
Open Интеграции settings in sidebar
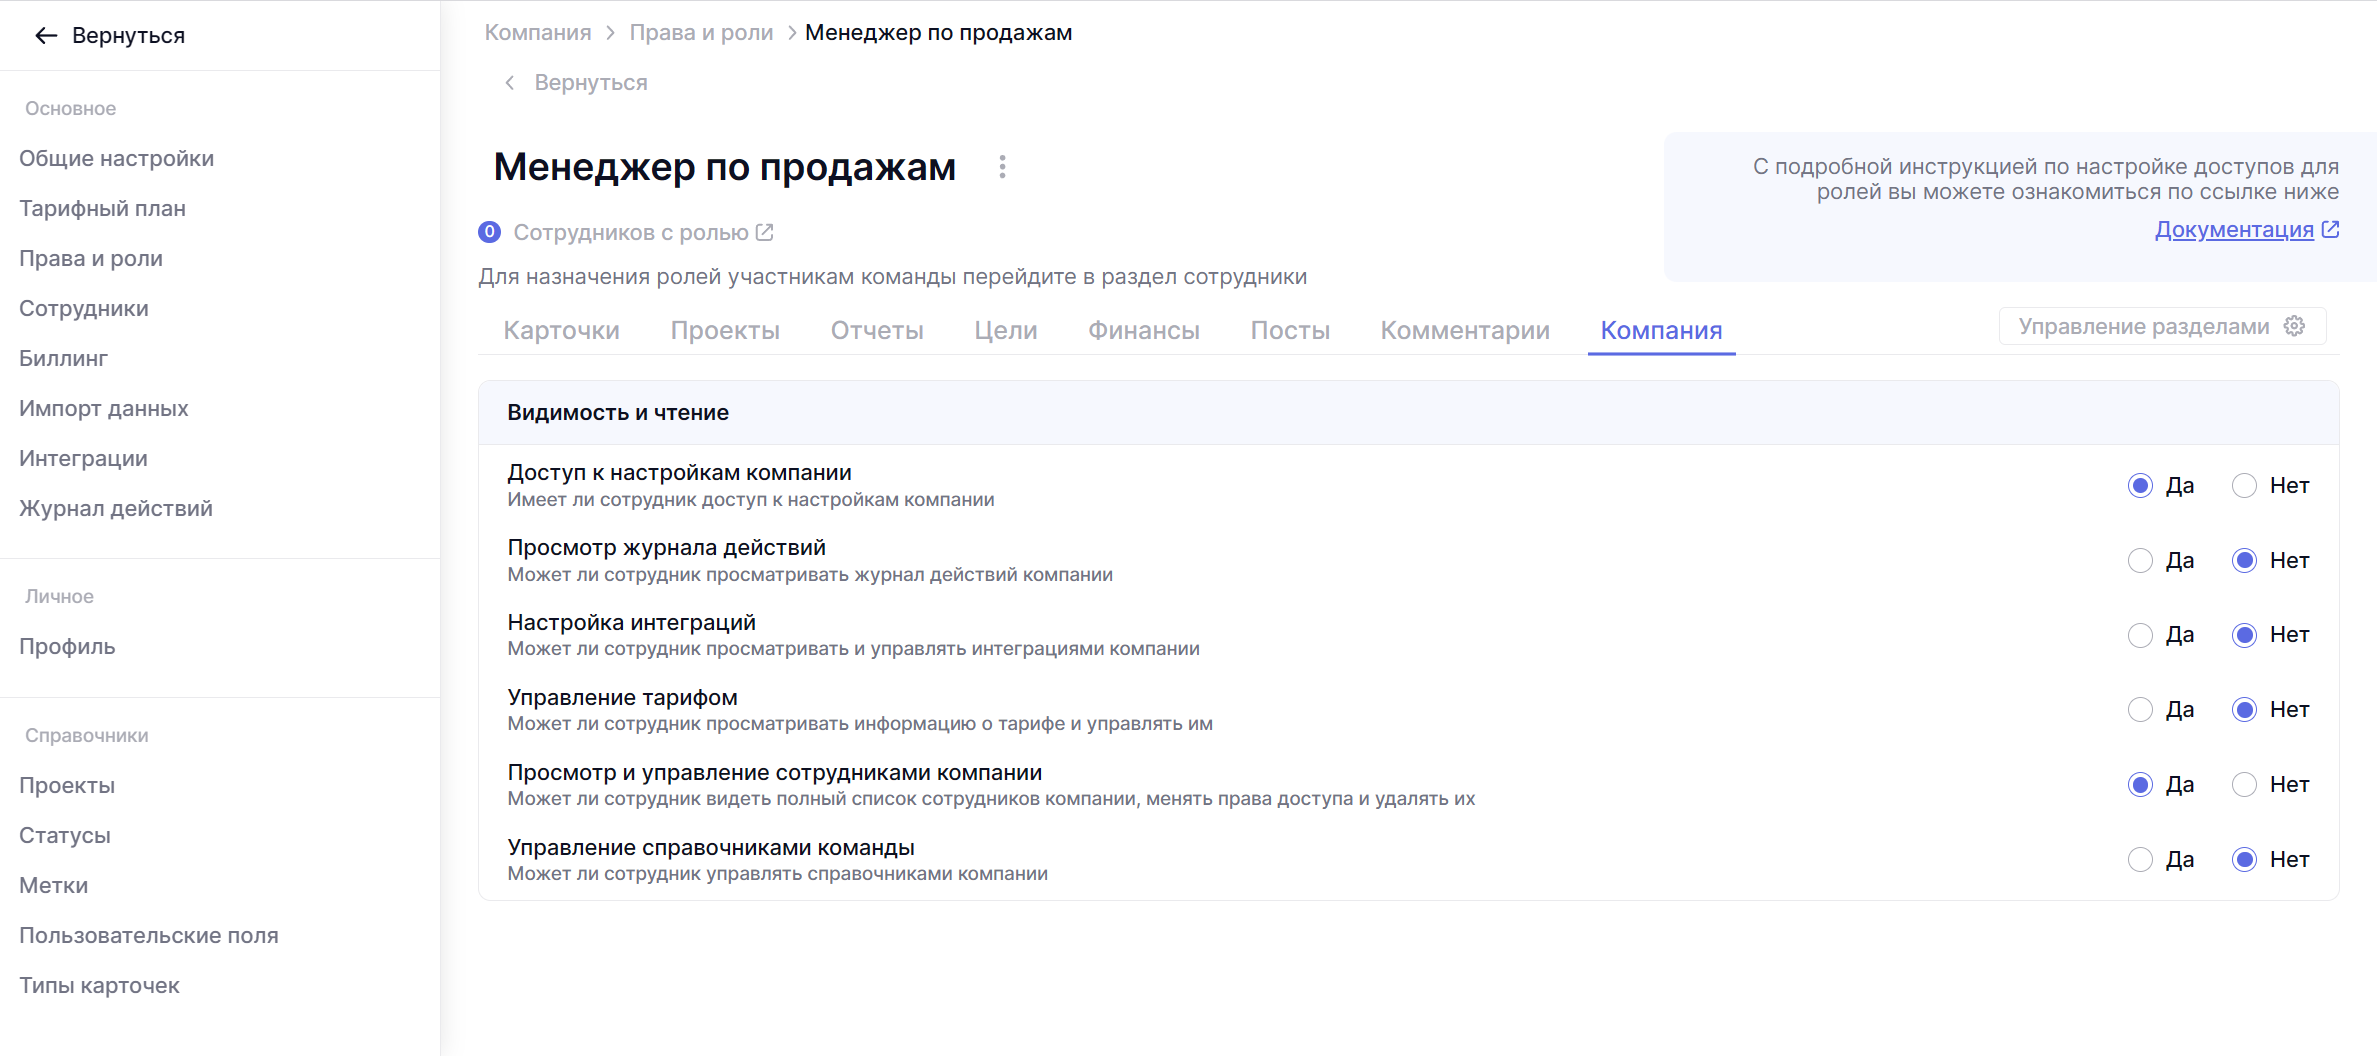tap(83, 458)
